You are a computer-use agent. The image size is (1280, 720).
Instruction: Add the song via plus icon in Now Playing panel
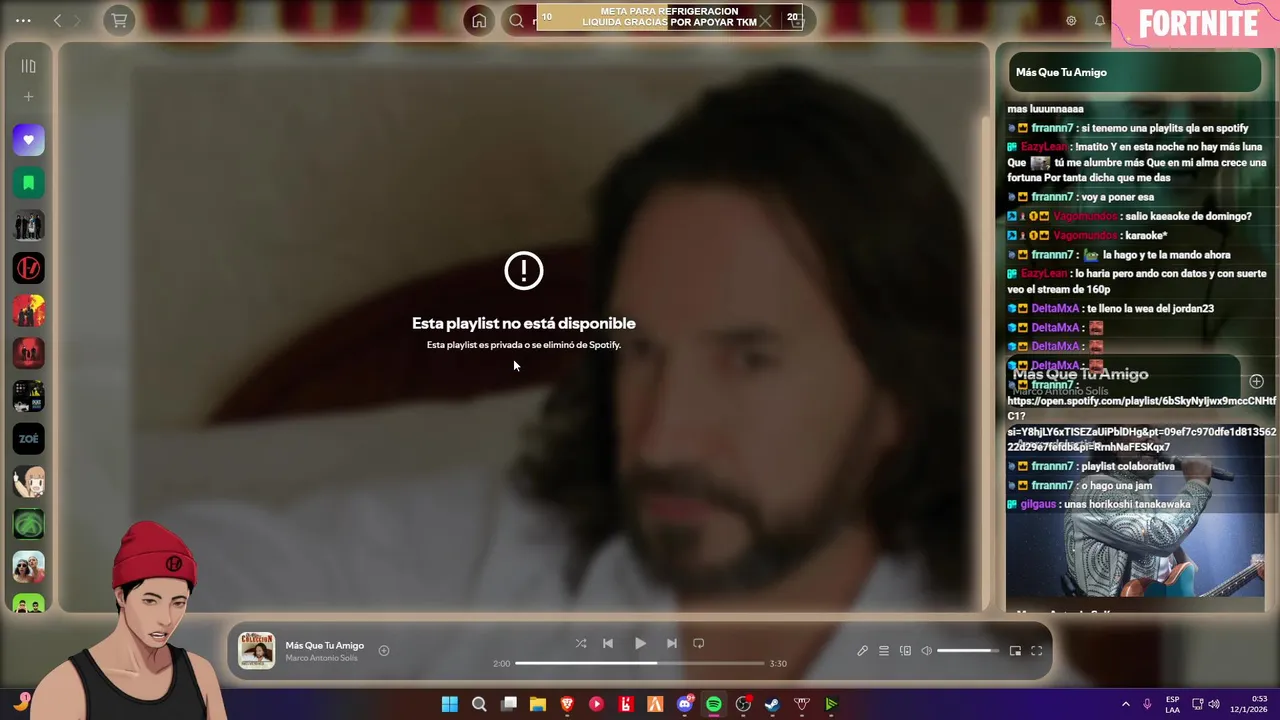tap(1256, 381)
